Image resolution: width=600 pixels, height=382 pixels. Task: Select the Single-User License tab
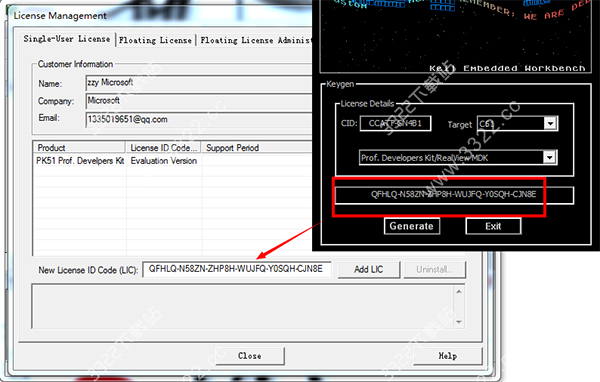[67, 39]
